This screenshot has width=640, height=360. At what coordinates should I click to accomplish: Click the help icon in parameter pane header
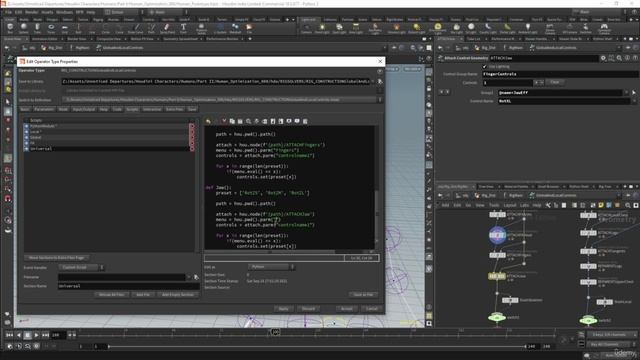[635, 58]
